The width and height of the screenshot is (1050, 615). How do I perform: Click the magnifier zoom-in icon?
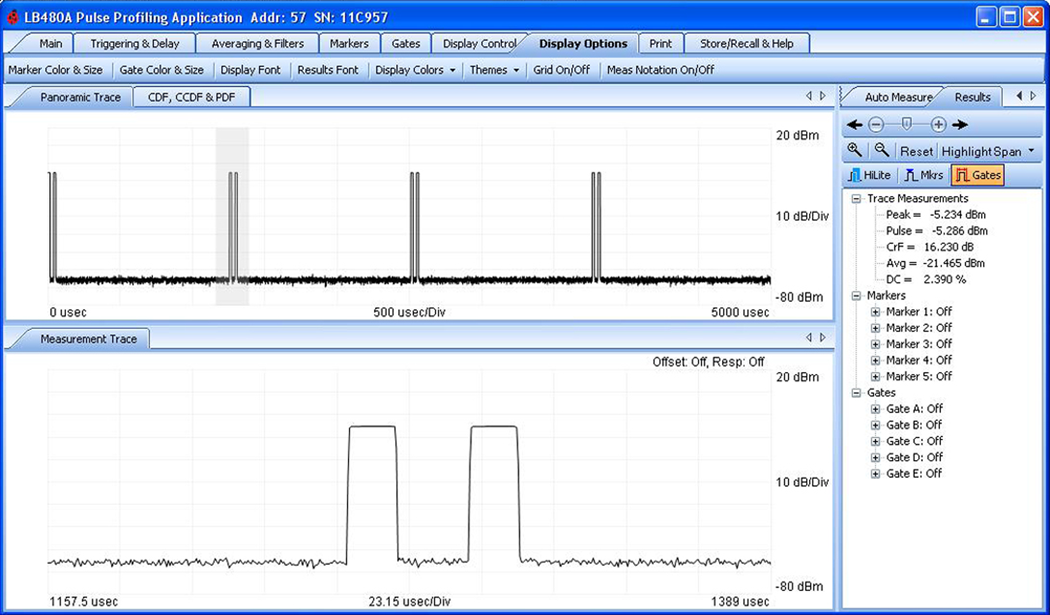pyautogui.click(x=854, y=150)
